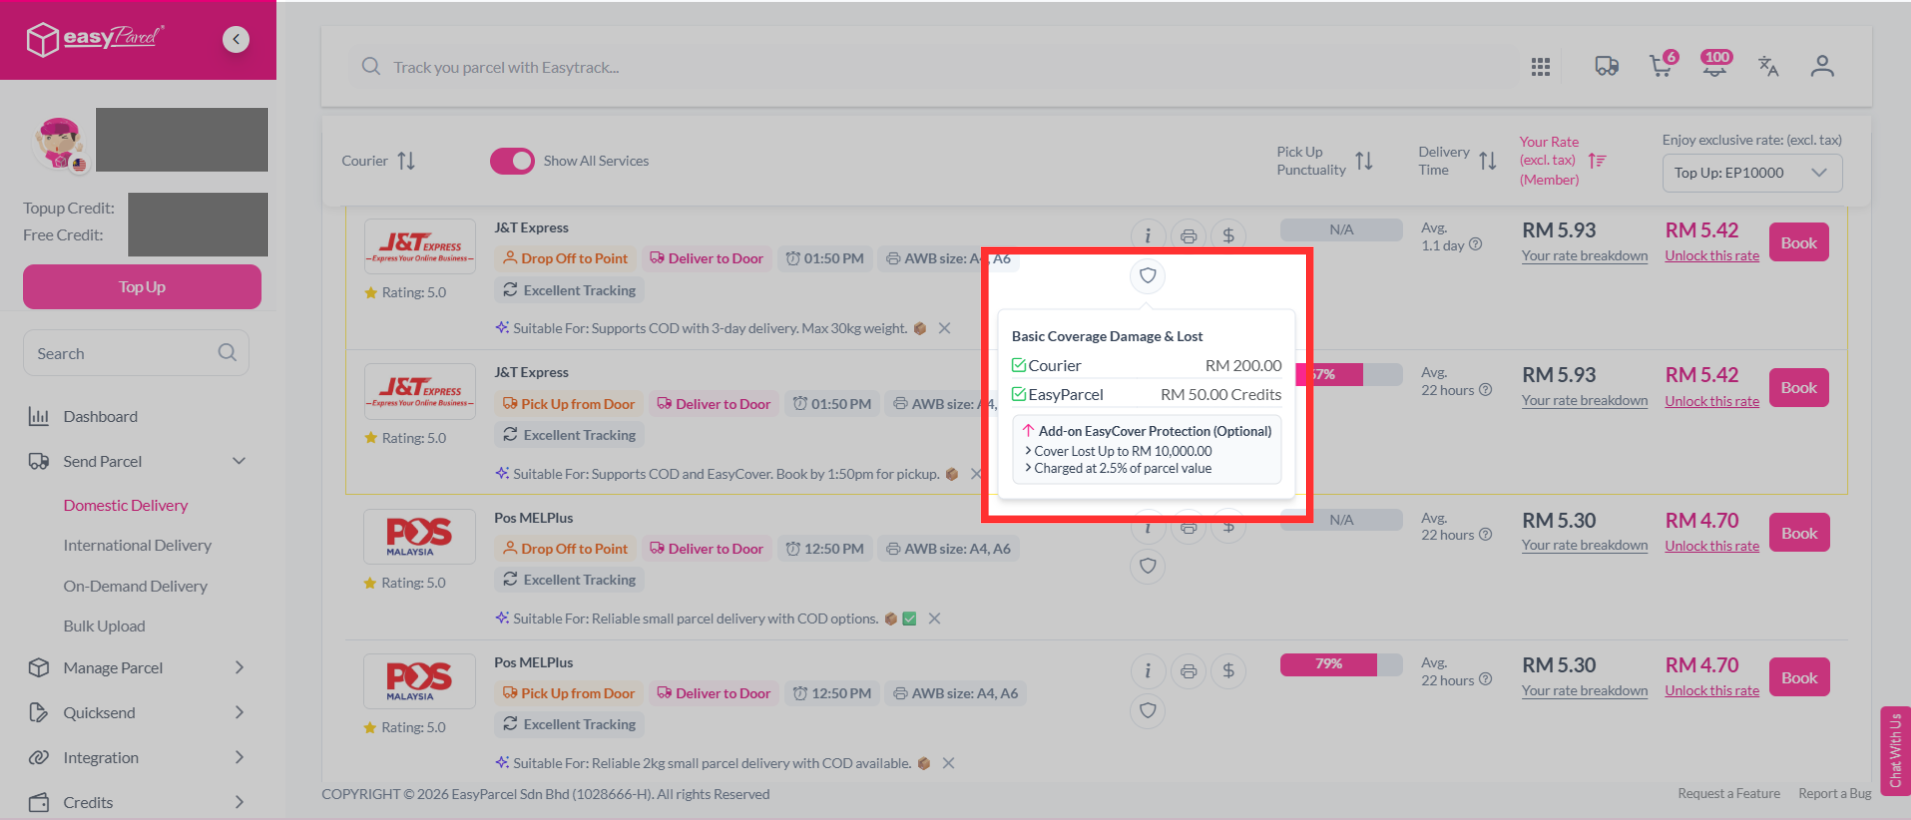Open Dashboard in the sidebar

pyautogui.click(x=100, y=416)
